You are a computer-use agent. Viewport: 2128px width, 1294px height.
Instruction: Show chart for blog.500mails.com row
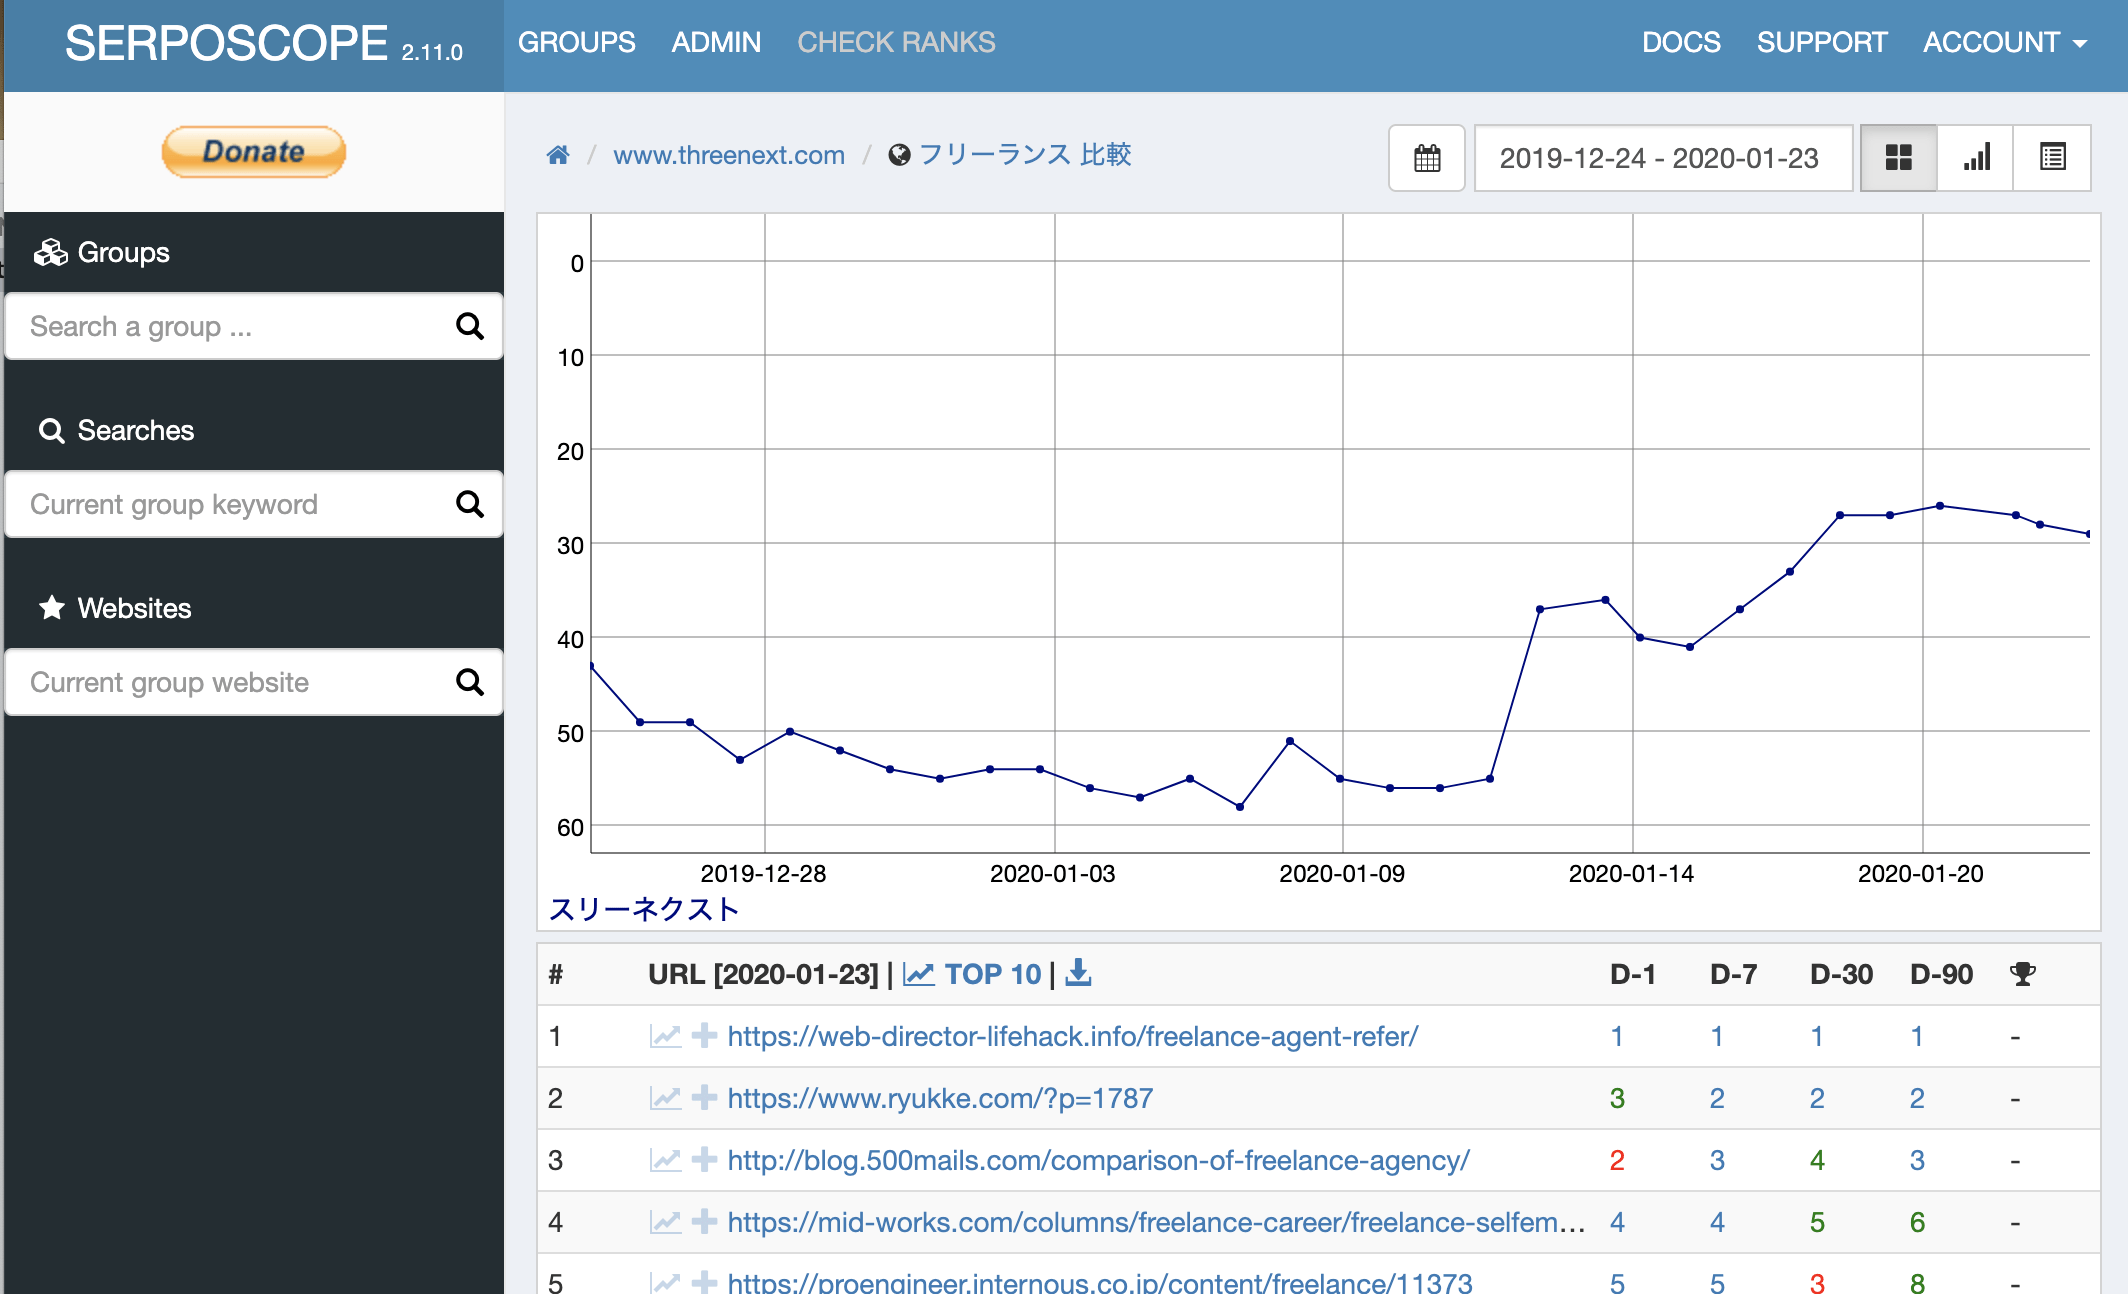pos(665,1160)
